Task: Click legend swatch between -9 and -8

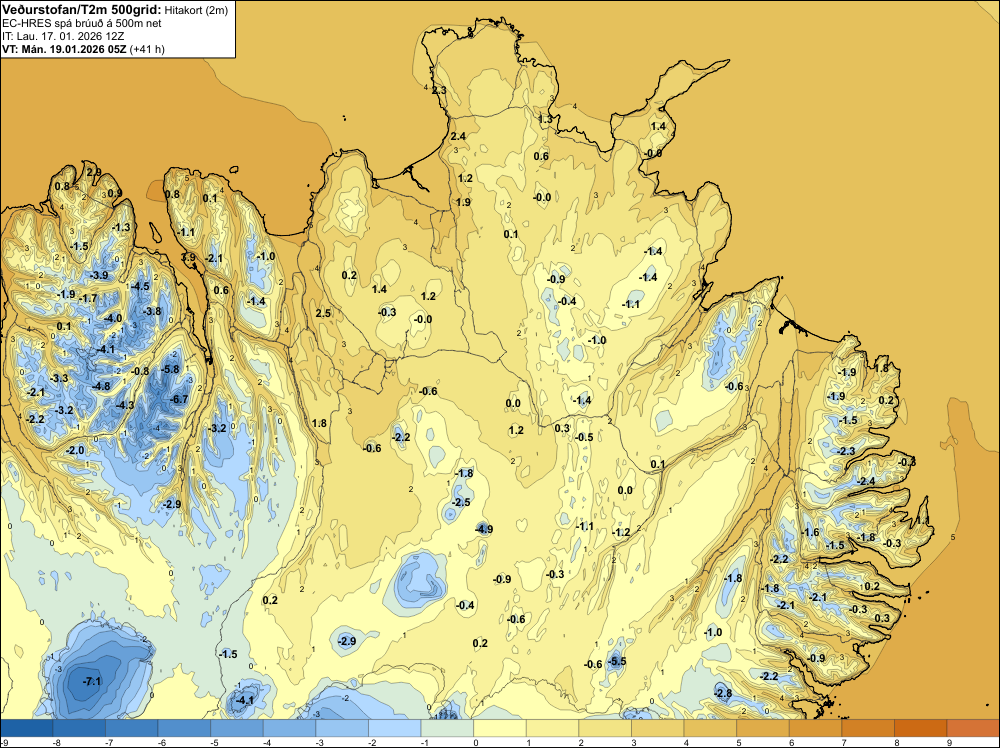Action: pyautogui.click(x=27, y=728)
